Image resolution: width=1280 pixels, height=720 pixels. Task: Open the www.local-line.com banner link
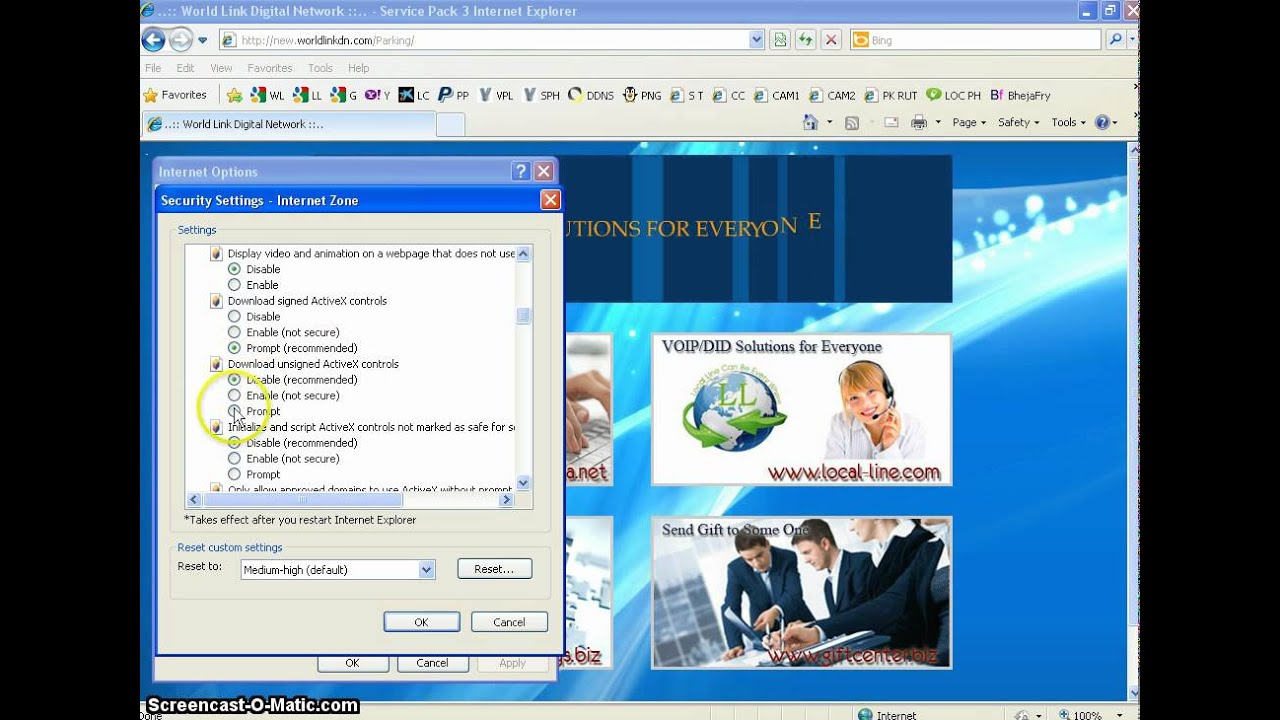tap(802, 409)
